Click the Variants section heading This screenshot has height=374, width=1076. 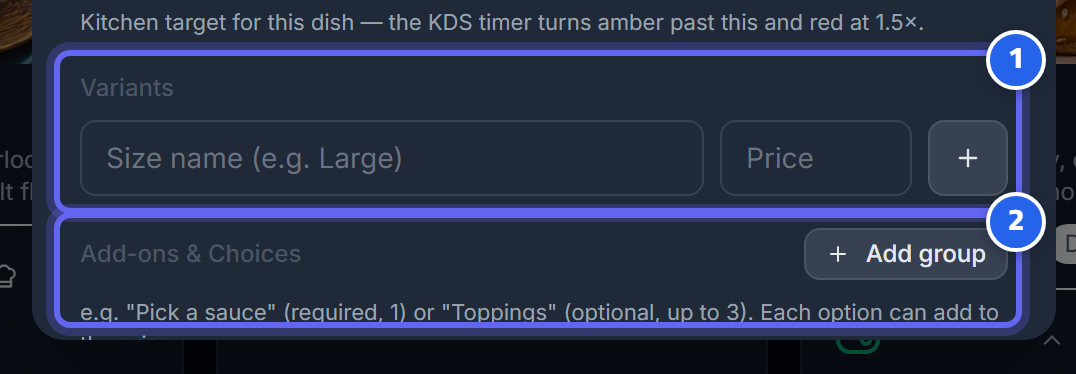[127, 88]
